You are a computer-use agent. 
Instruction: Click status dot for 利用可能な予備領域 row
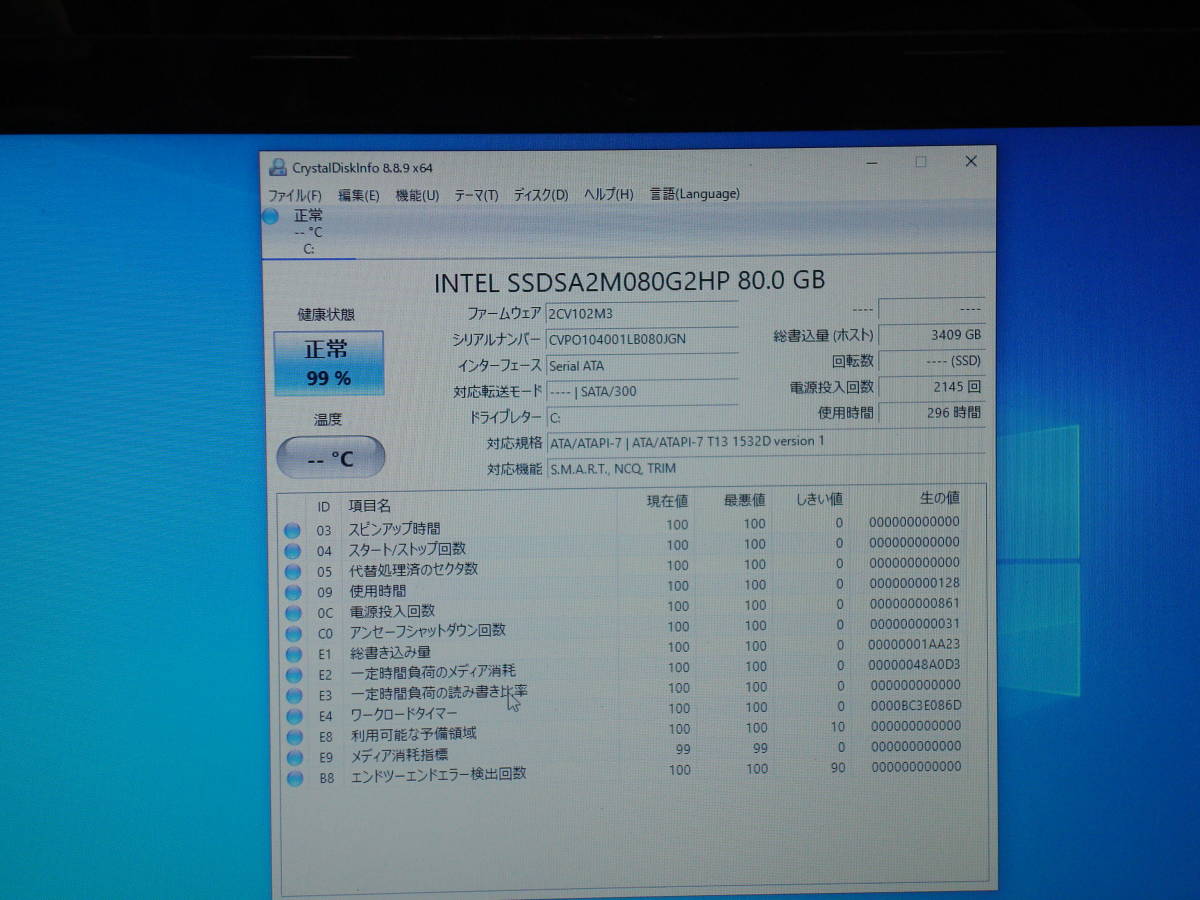293,737
